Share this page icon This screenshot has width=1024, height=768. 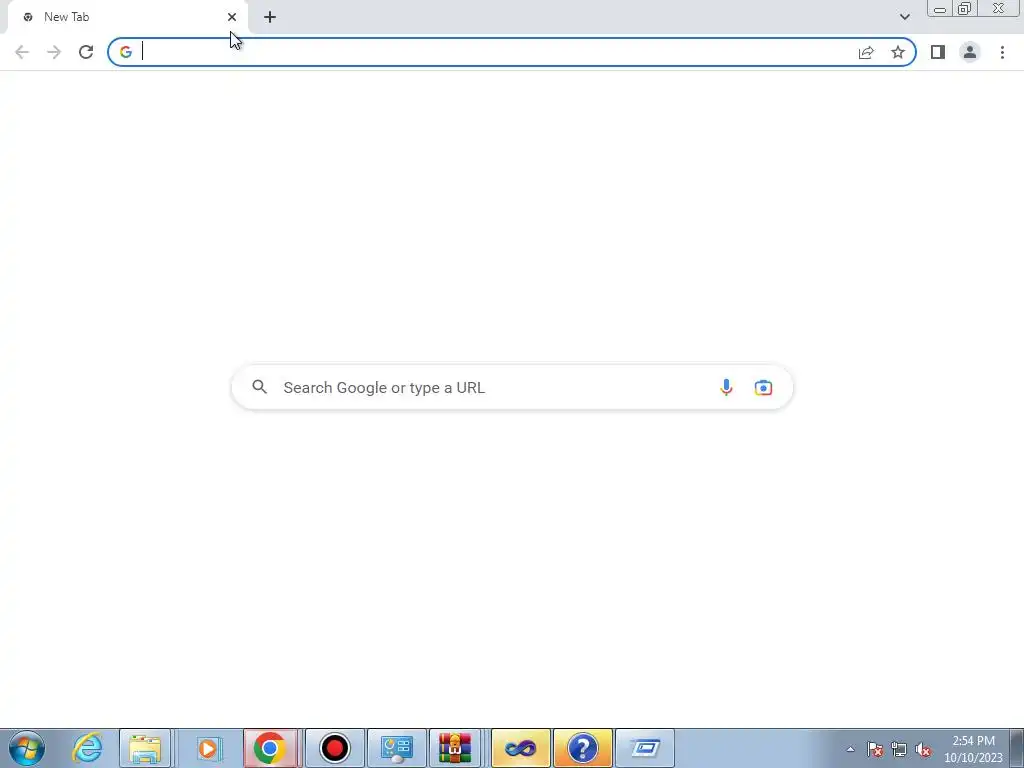(866, 52)
